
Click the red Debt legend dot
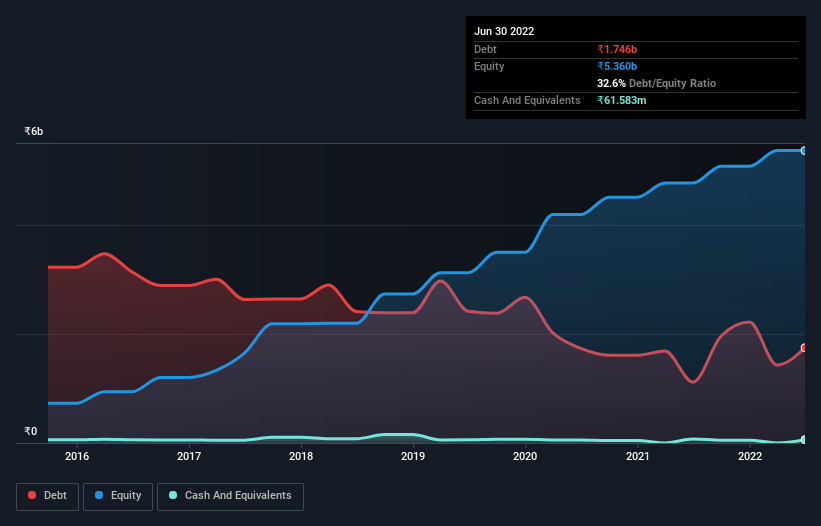pyautogui.click(x=32, y=495)
